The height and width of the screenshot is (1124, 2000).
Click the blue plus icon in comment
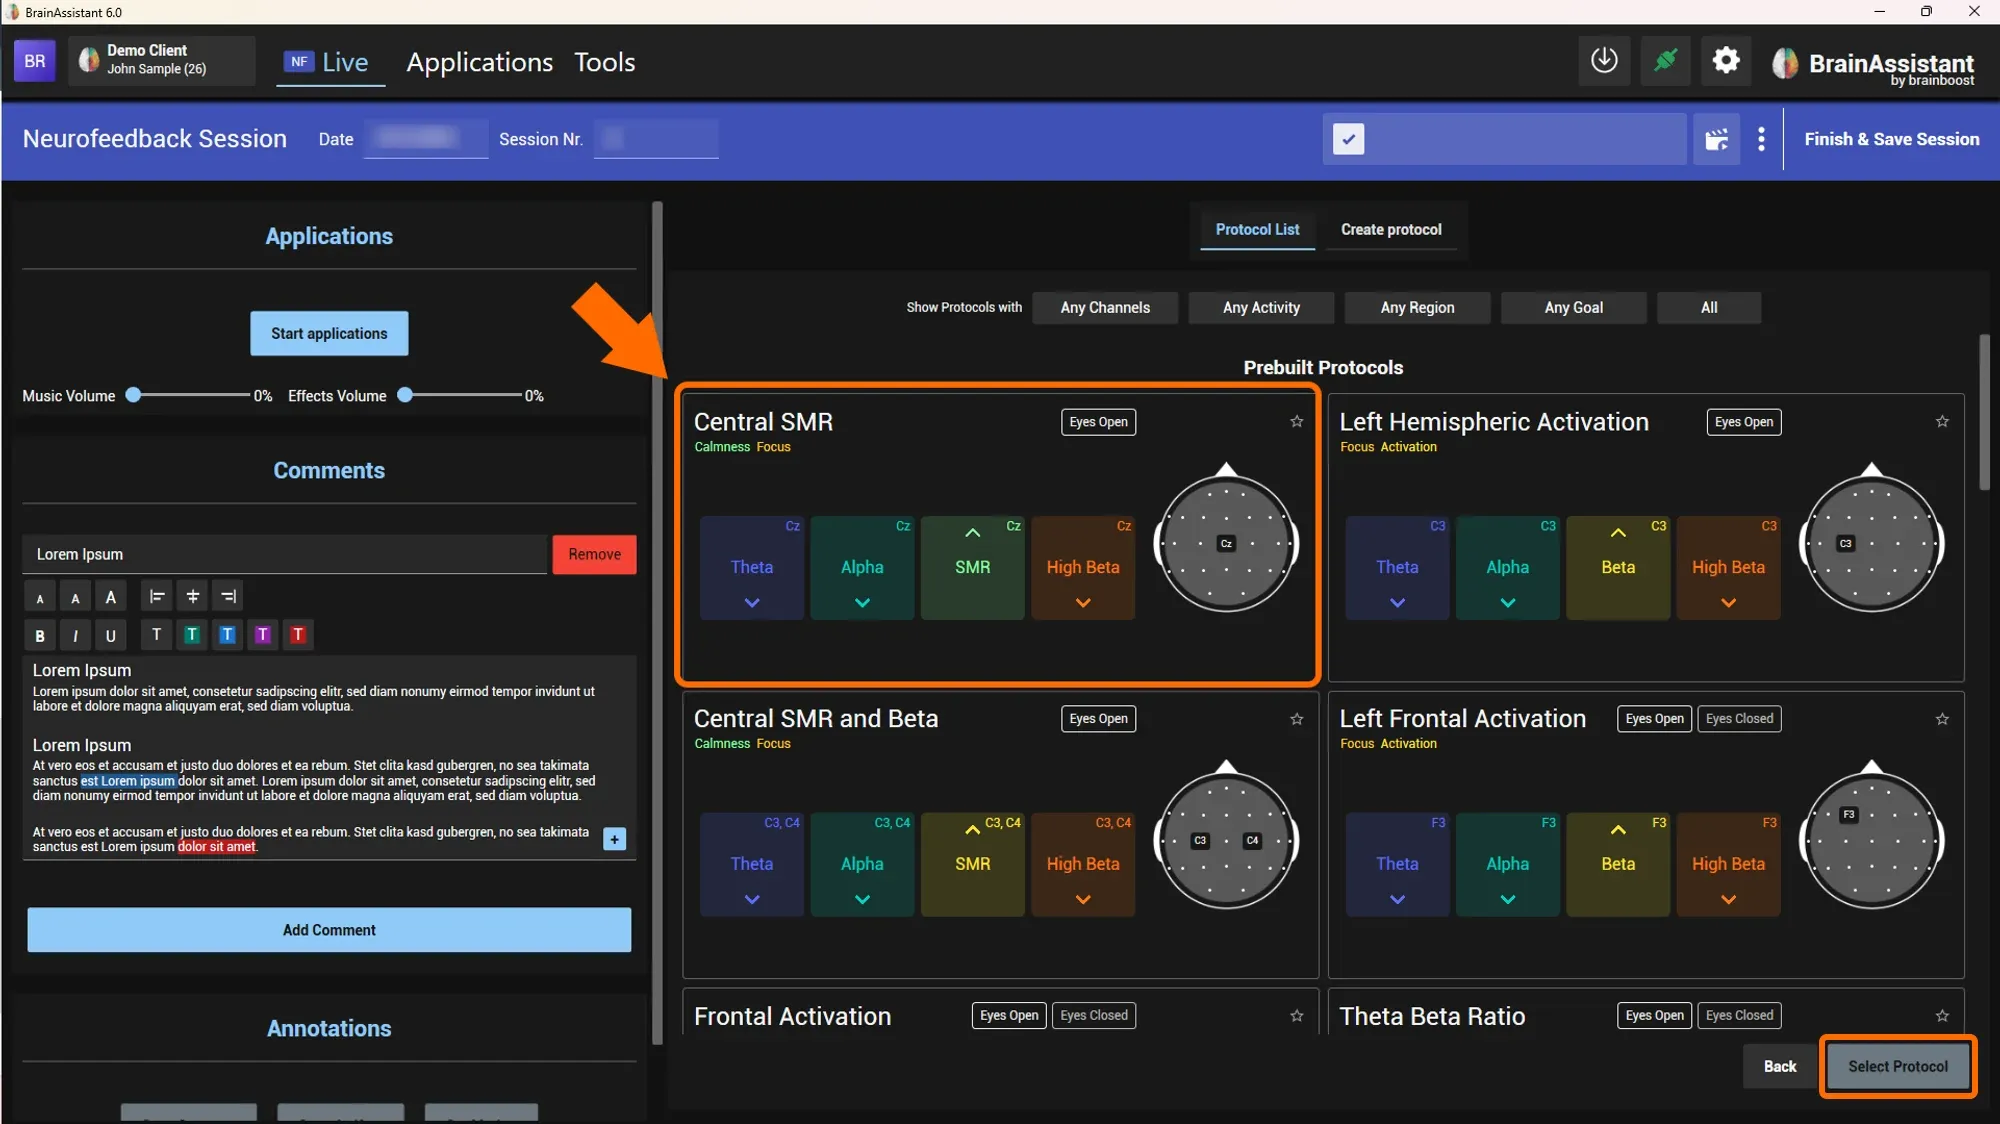615,839
